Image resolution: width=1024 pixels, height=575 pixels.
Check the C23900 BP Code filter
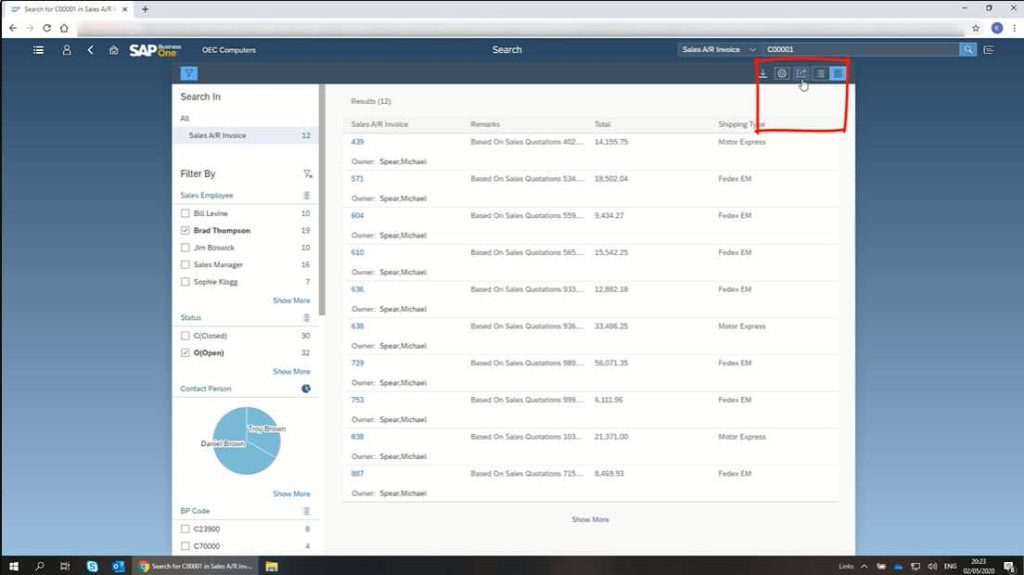point(185,529)
